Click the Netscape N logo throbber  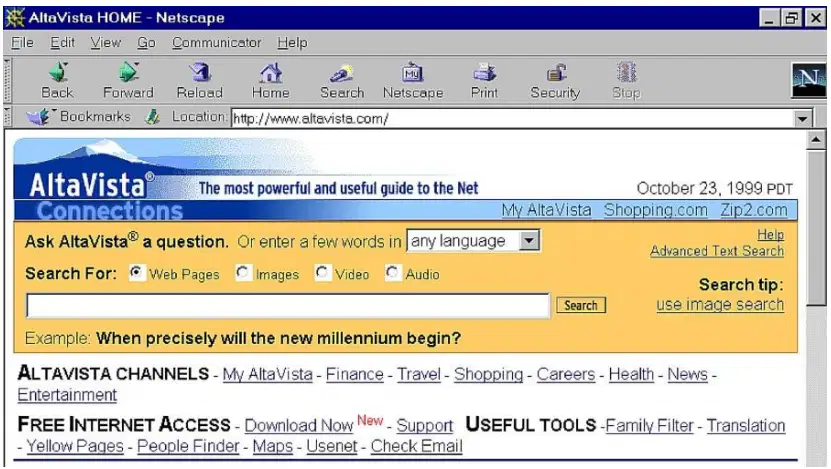(809, 80)
